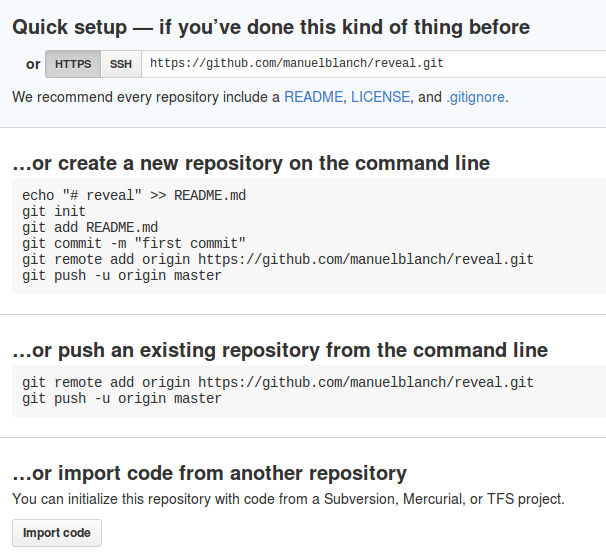Click the git commit -m "first commit" line

134,243
